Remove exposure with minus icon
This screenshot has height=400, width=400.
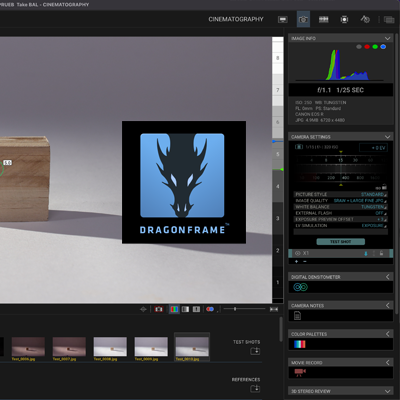tap(305, 261)
